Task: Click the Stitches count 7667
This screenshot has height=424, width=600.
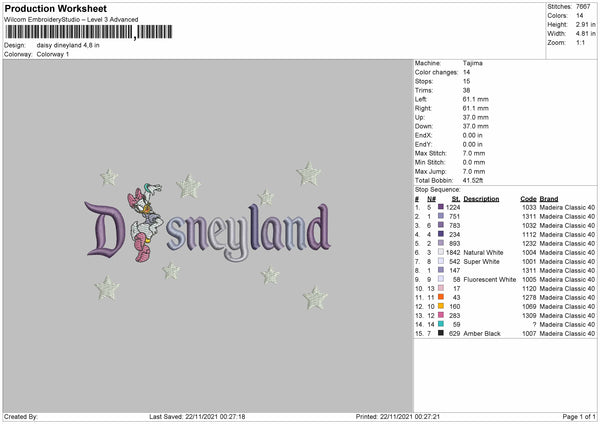Action: 583,7
